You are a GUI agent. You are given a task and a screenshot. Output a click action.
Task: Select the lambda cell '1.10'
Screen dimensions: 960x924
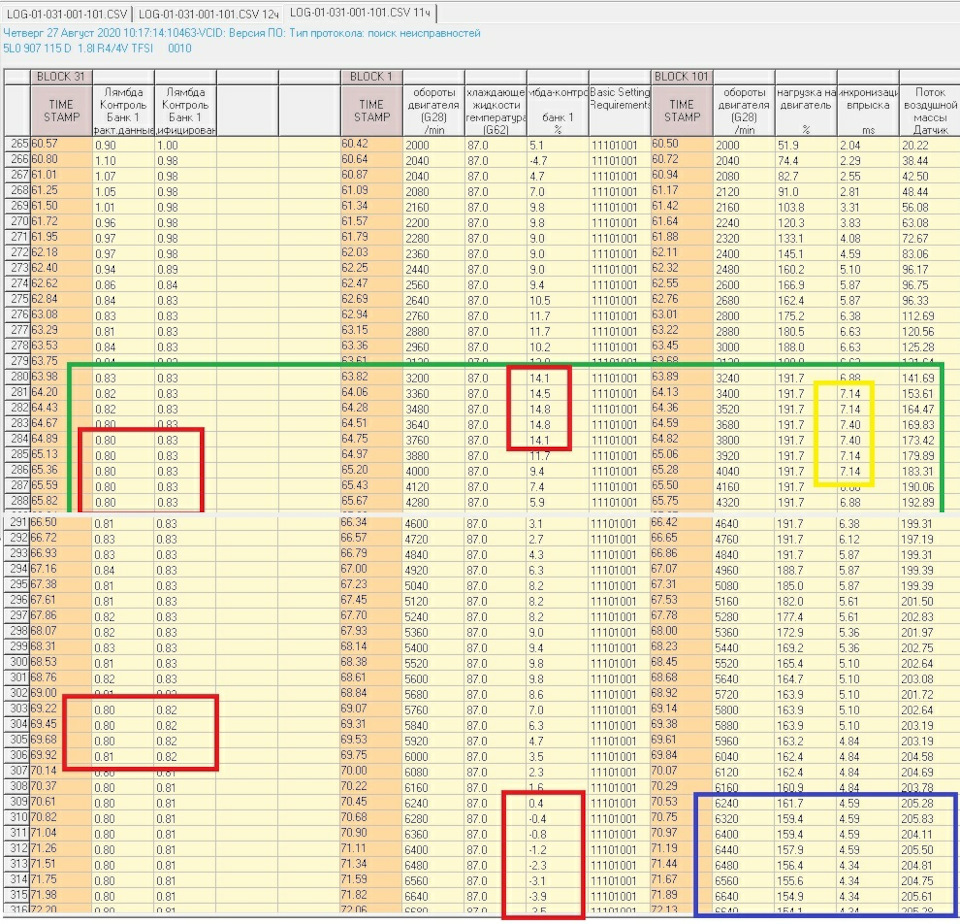[123, 160]
